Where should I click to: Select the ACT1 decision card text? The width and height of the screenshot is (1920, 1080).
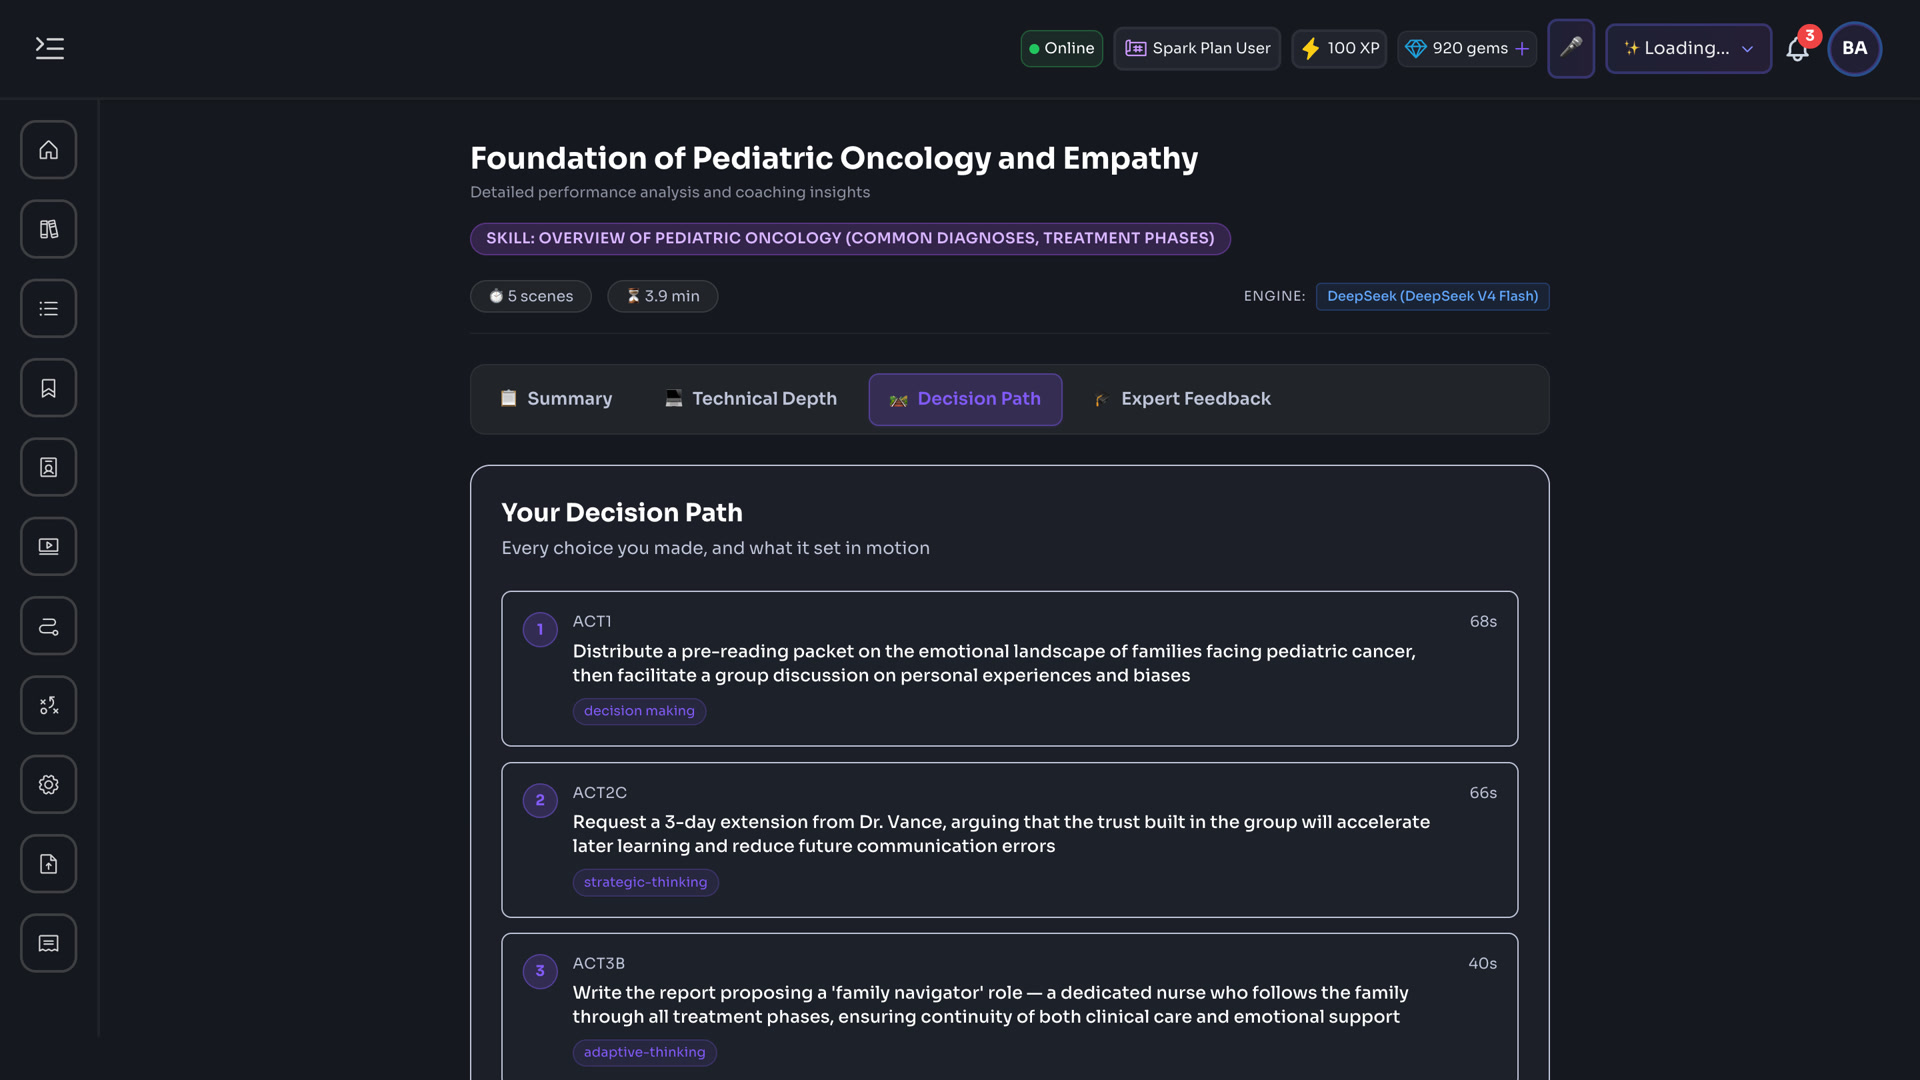click(994, 663)
